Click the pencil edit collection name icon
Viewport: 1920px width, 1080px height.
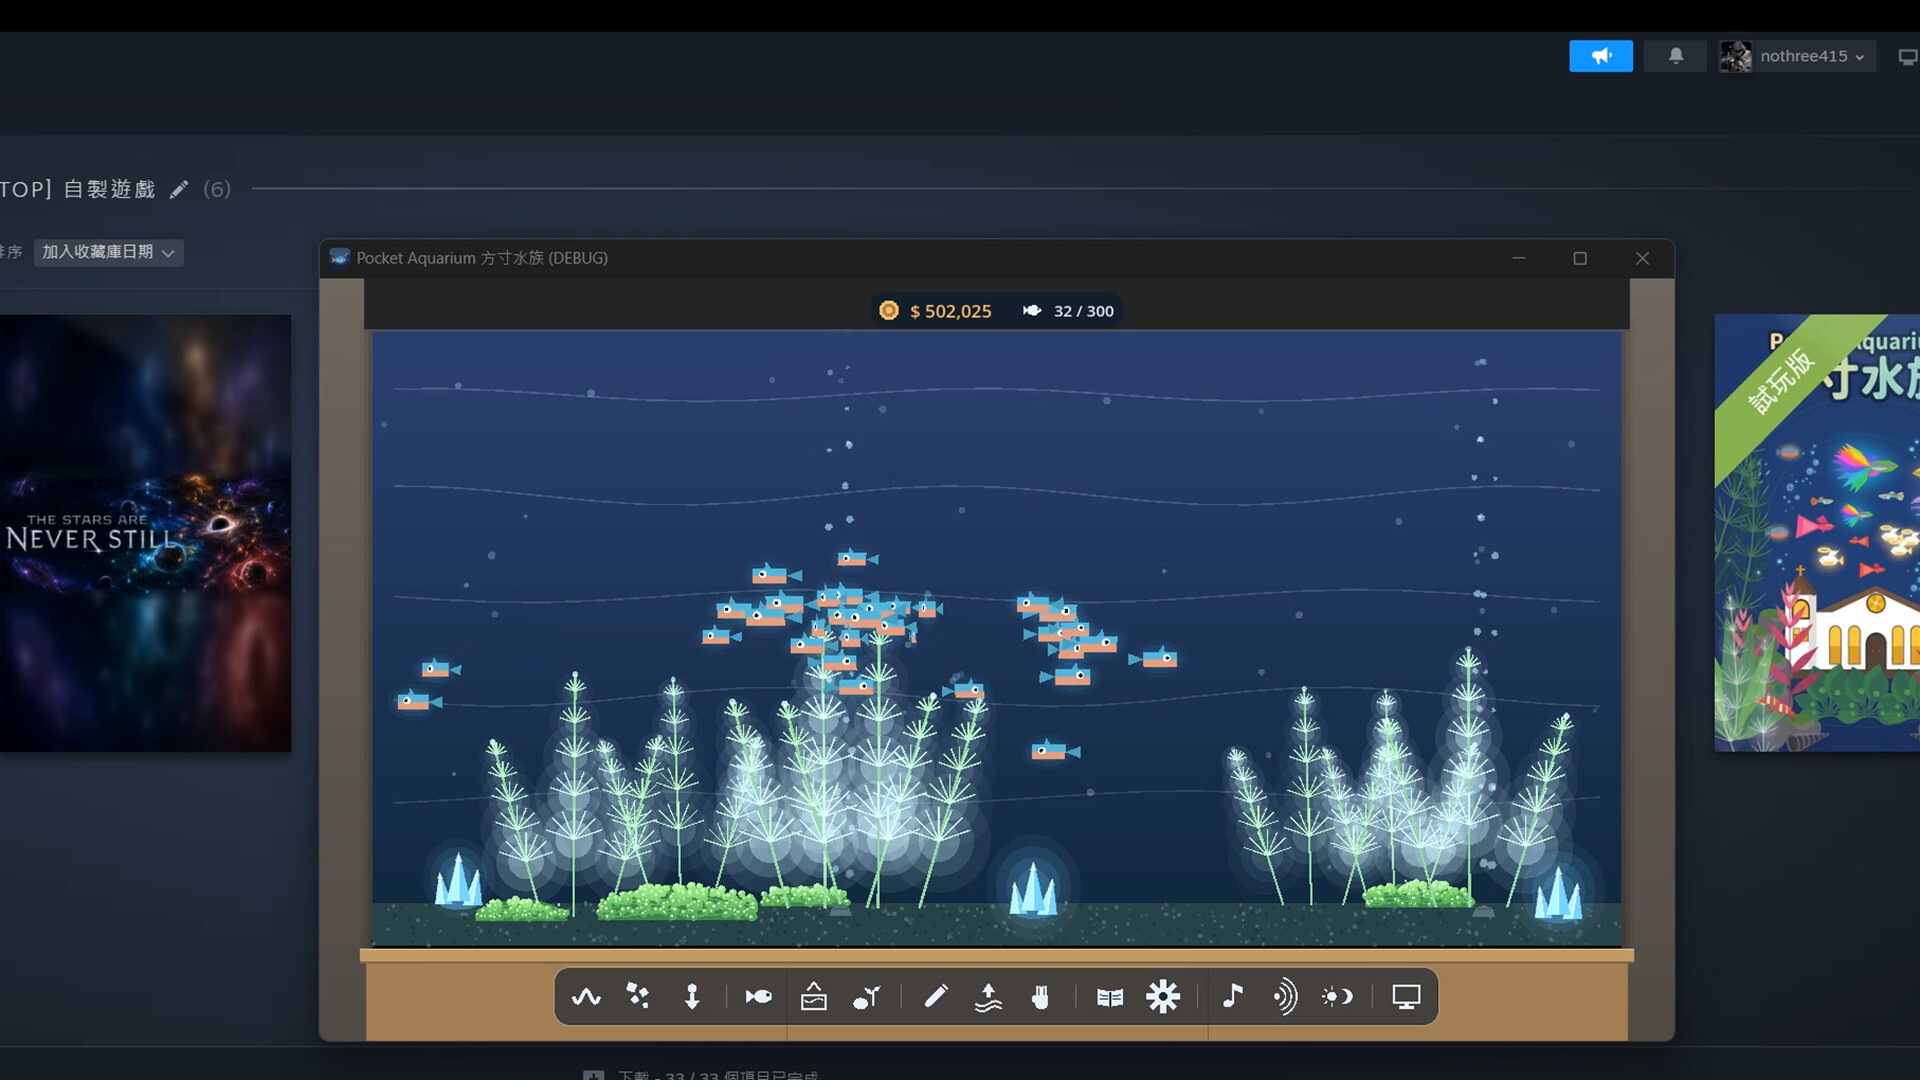coord(179,190)
